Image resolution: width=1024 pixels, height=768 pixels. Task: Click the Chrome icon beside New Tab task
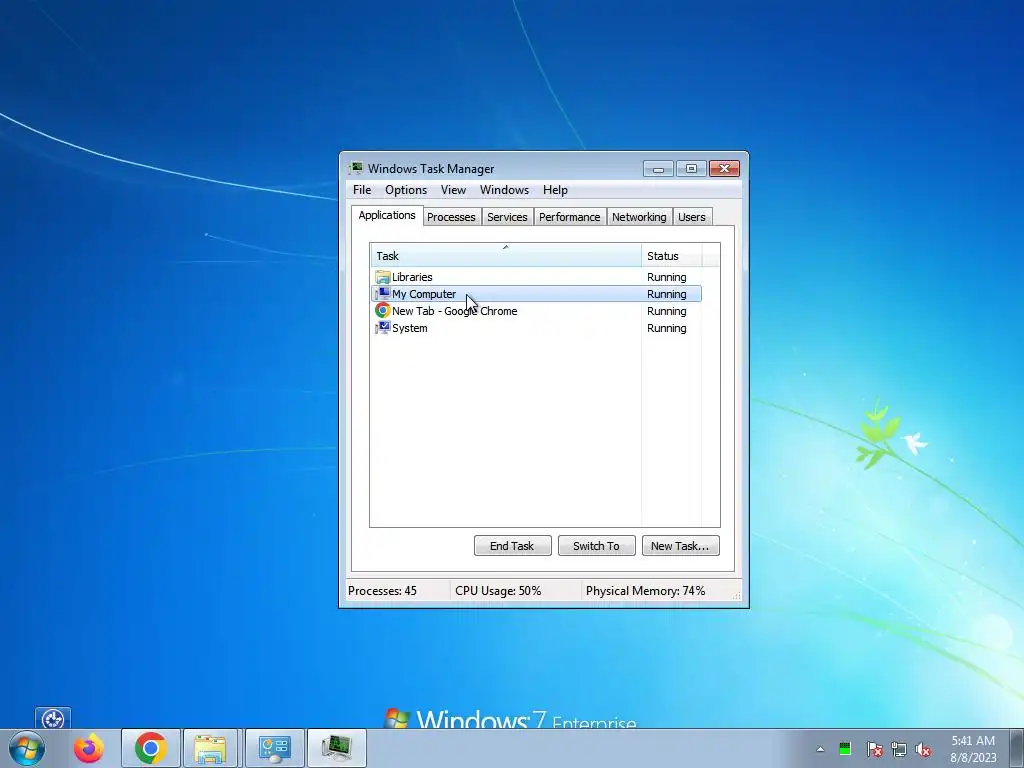[x=383, y=311]
